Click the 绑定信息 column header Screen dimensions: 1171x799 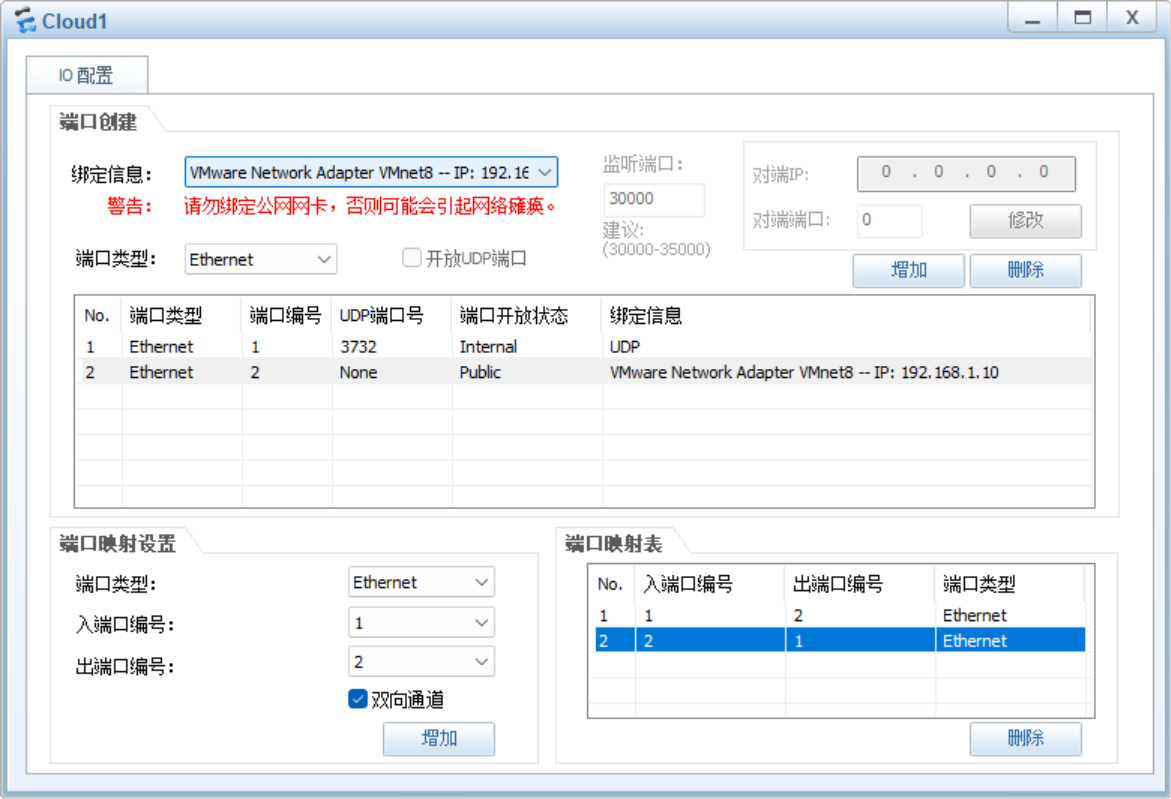(845, 316)
